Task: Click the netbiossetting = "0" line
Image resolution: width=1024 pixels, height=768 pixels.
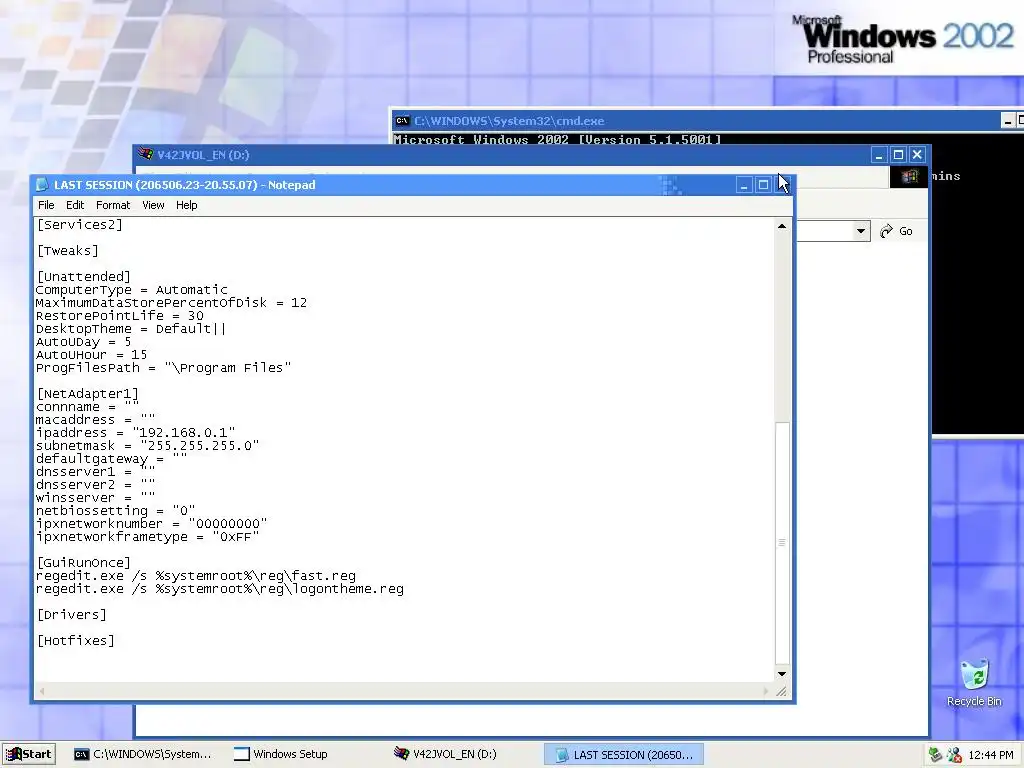Action: pyautogui.click(x=116, y=511)
